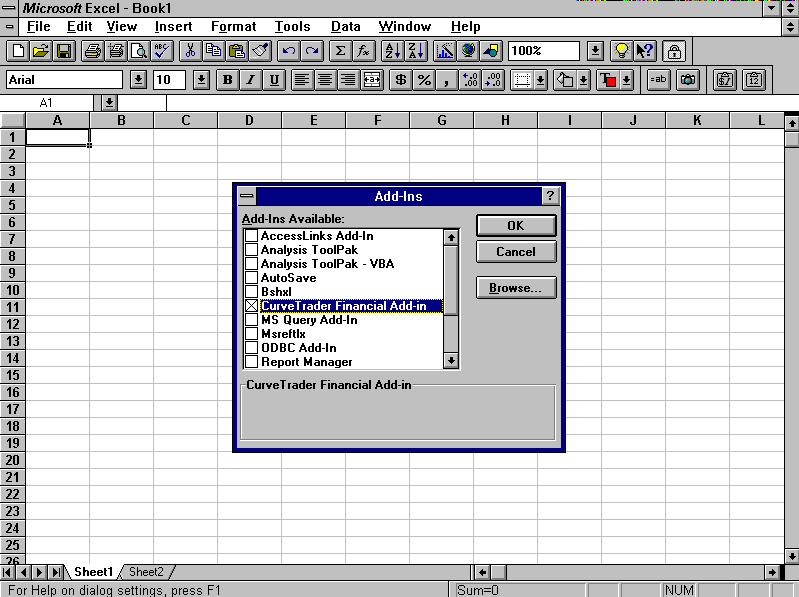The width and height of the screenshot is (799, 597).
Task: Open the Tools menu
Action: click(x=292, y=26)
